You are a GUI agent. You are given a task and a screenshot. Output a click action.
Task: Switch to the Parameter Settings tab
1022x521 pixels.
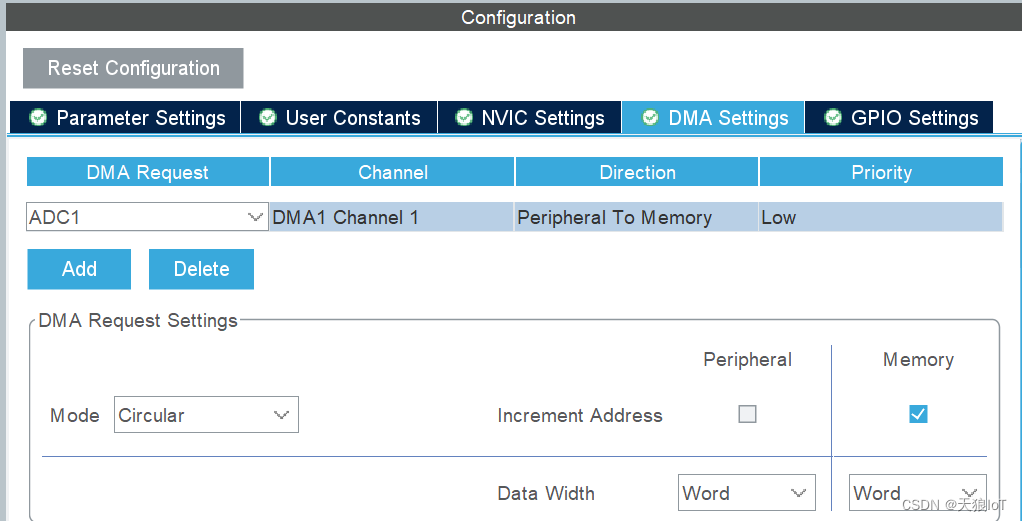point(126,117)
